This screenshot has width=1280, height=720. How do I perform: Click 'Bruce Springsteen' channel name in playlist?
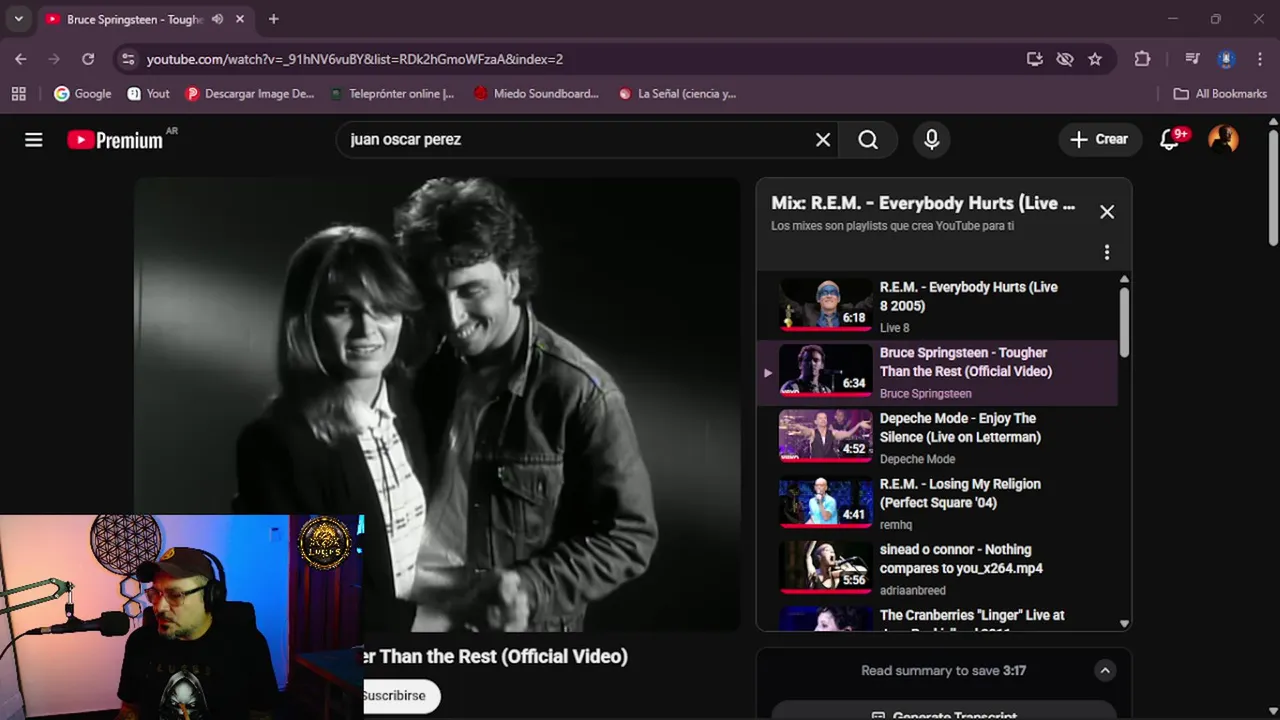point(925,393)
